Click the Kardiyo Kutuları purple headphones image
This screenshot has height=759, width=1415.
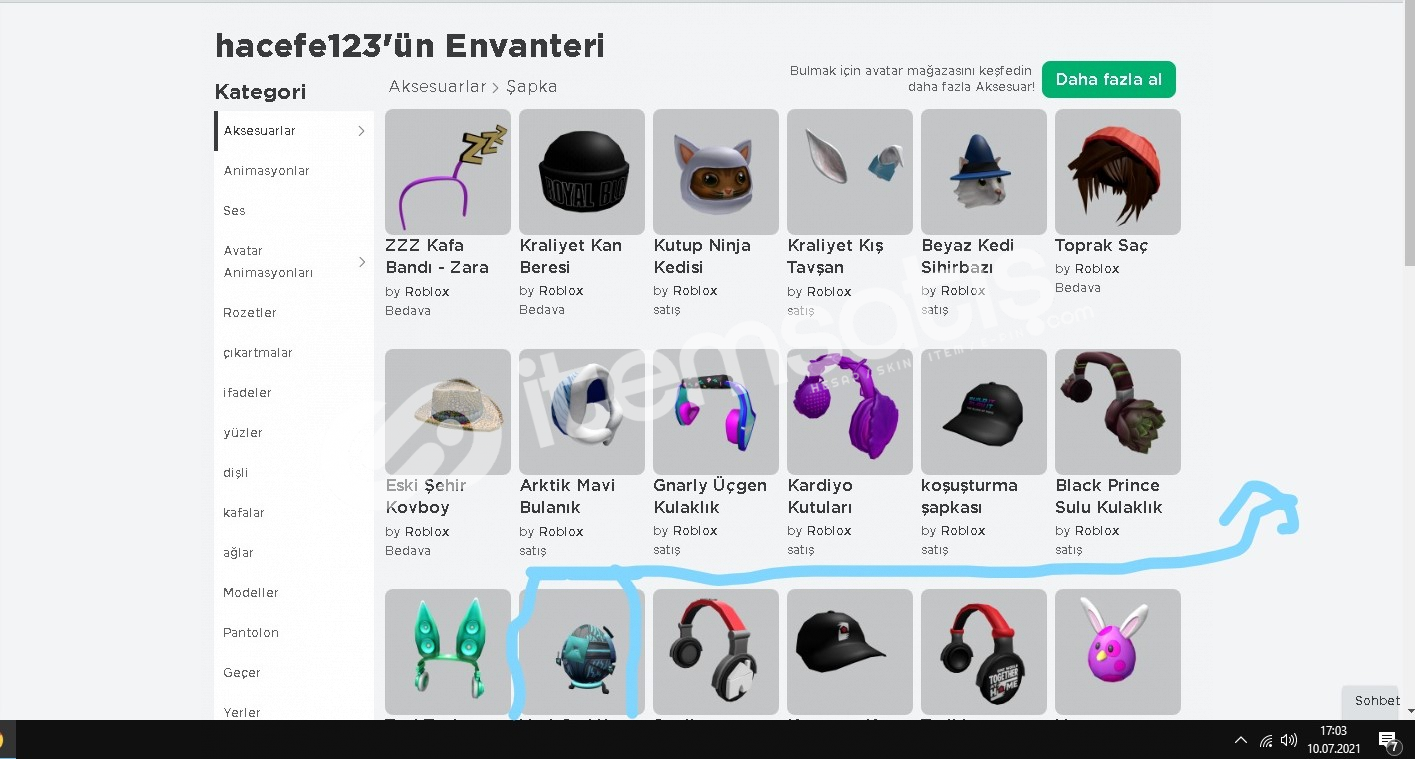click(850, 412)
